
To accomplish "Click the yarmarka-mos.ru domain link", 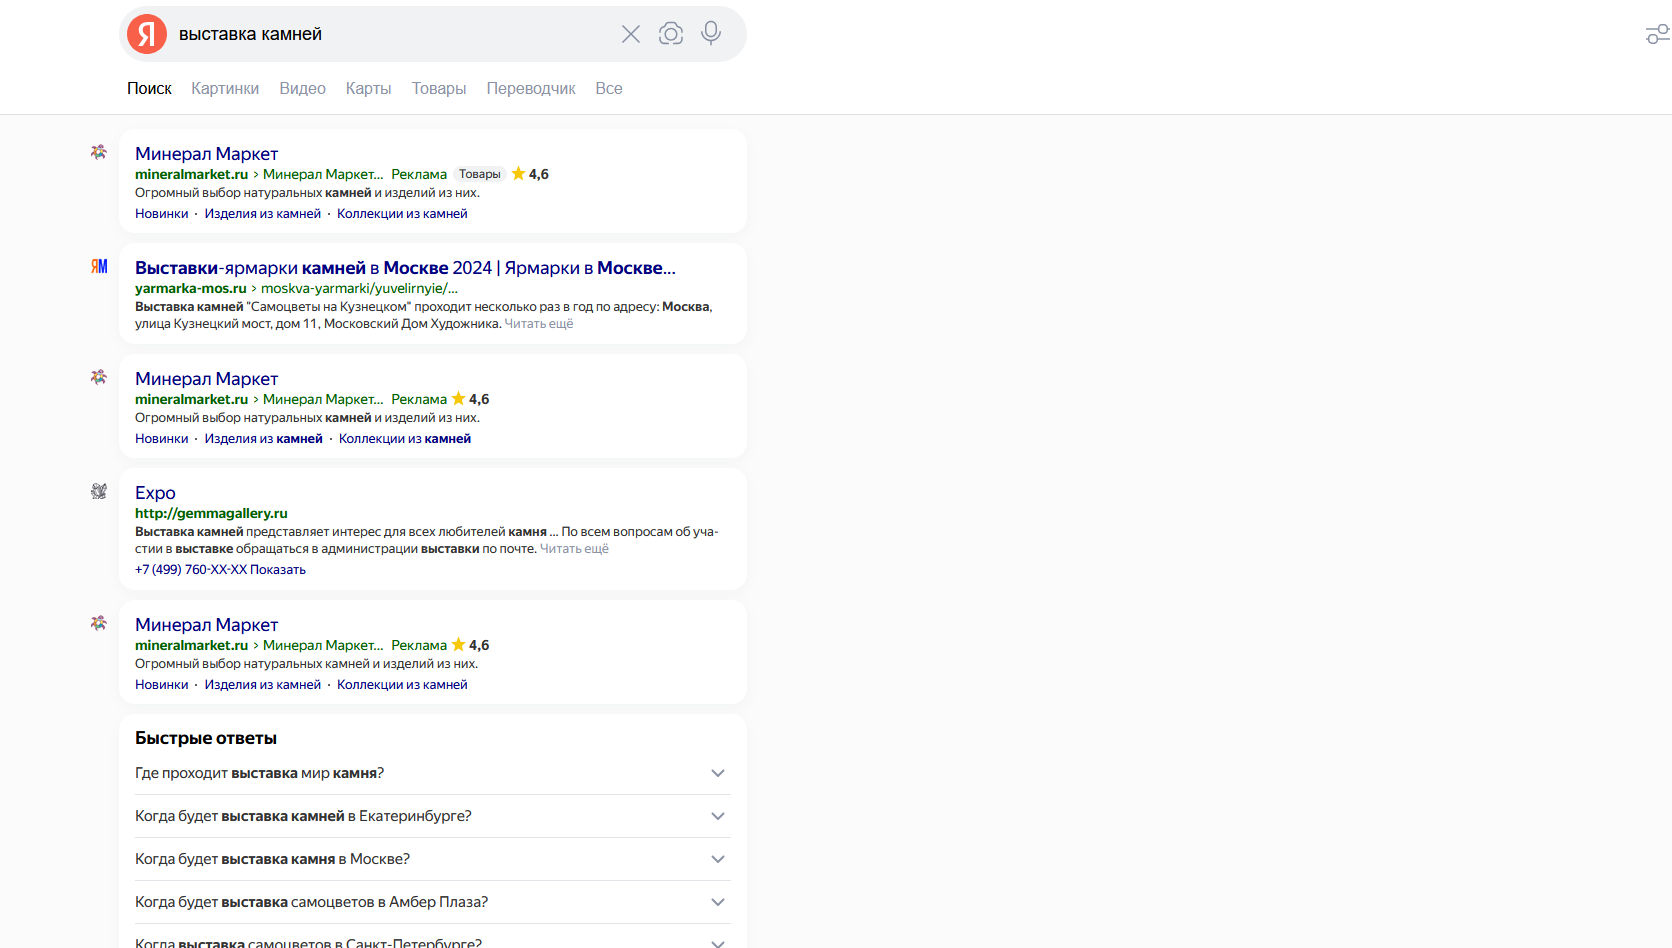I will coord(191,288).
